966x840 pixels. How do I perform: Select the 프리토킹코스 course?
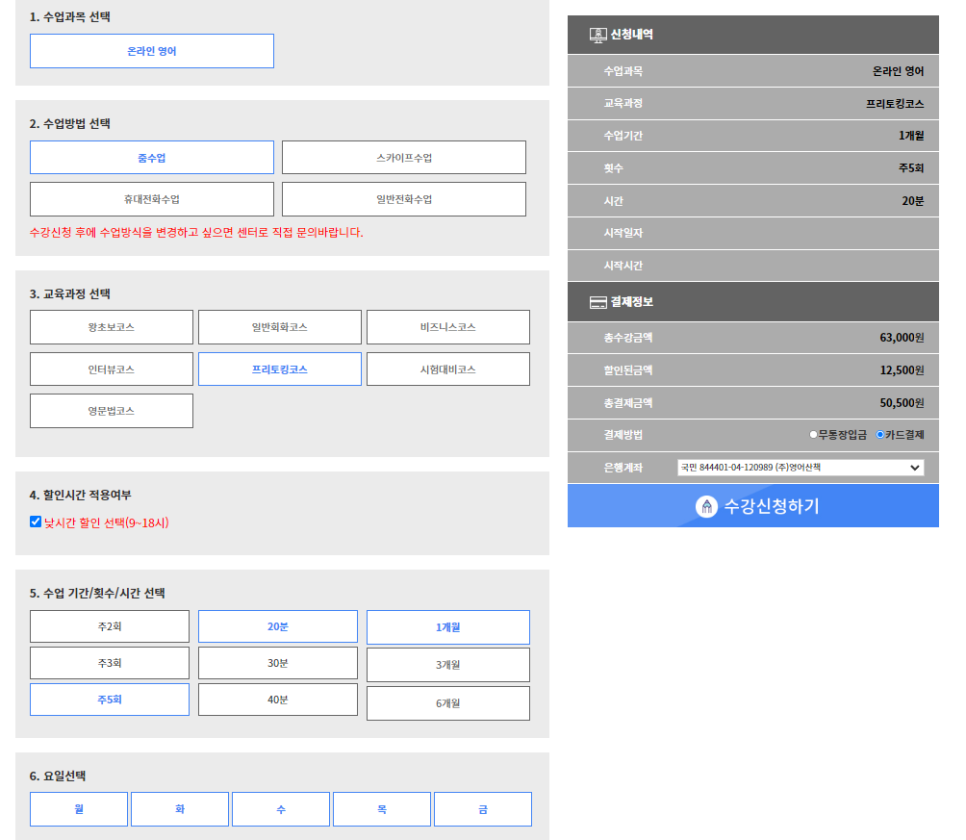point(280,369)
